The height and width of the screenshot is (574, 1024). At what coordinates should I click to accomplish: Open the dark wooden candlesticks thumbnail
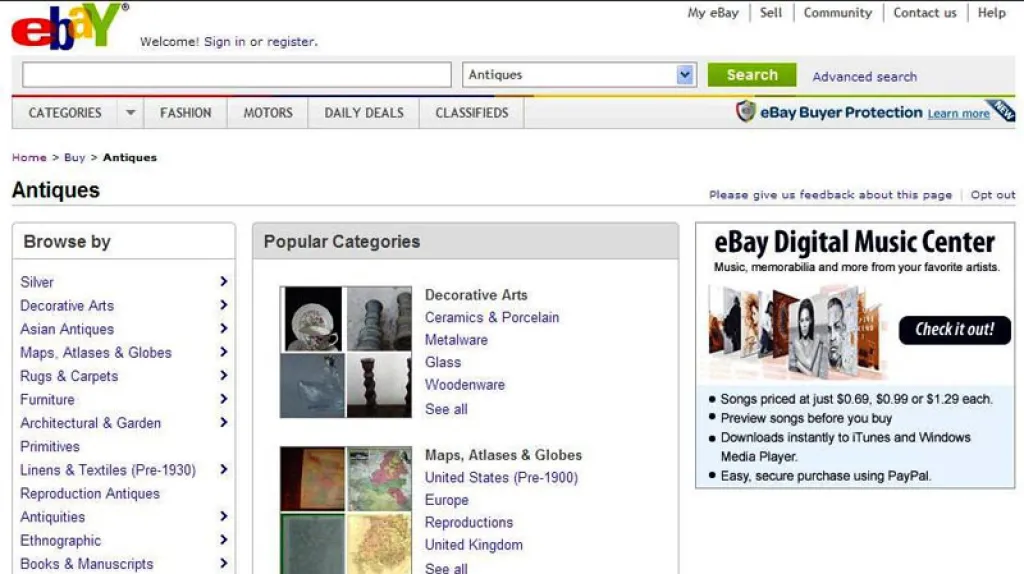[379, 385]
